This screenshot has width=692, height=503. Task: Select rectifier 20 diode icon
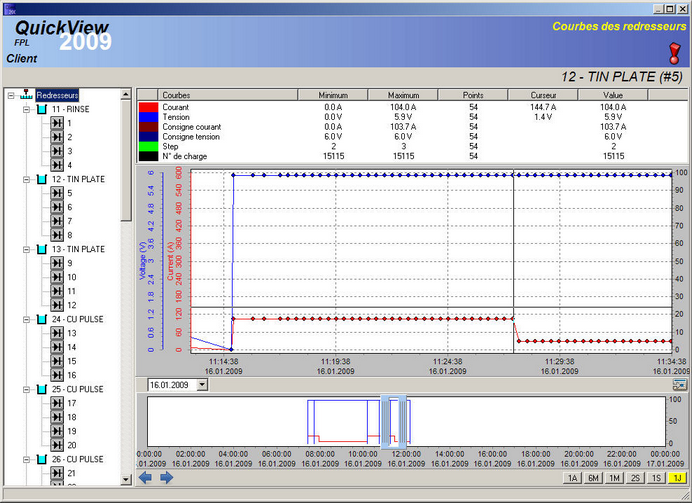pos(57,445)
